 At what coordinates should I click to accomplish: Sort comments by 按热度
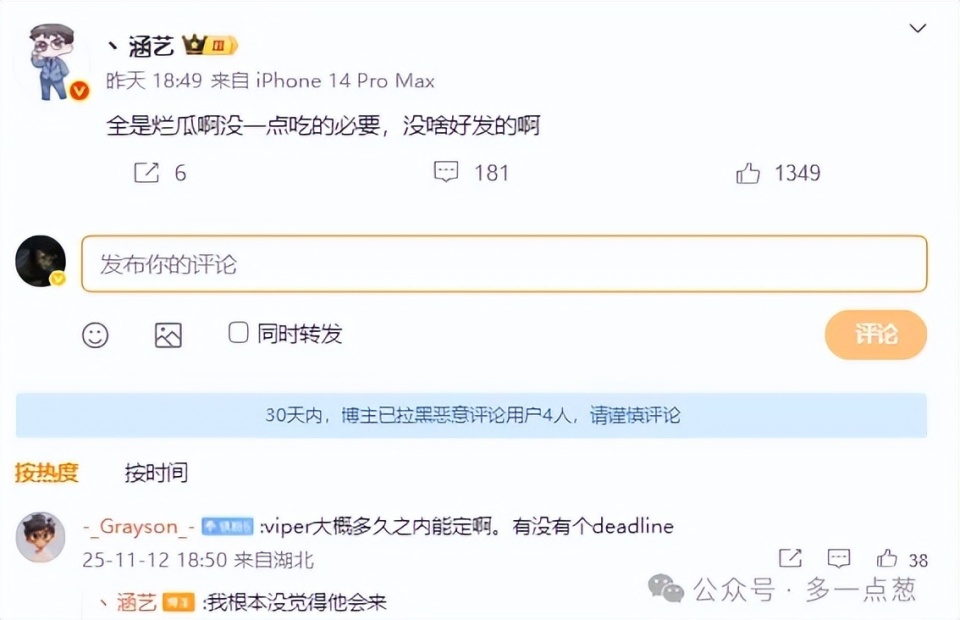coord(47,472)
